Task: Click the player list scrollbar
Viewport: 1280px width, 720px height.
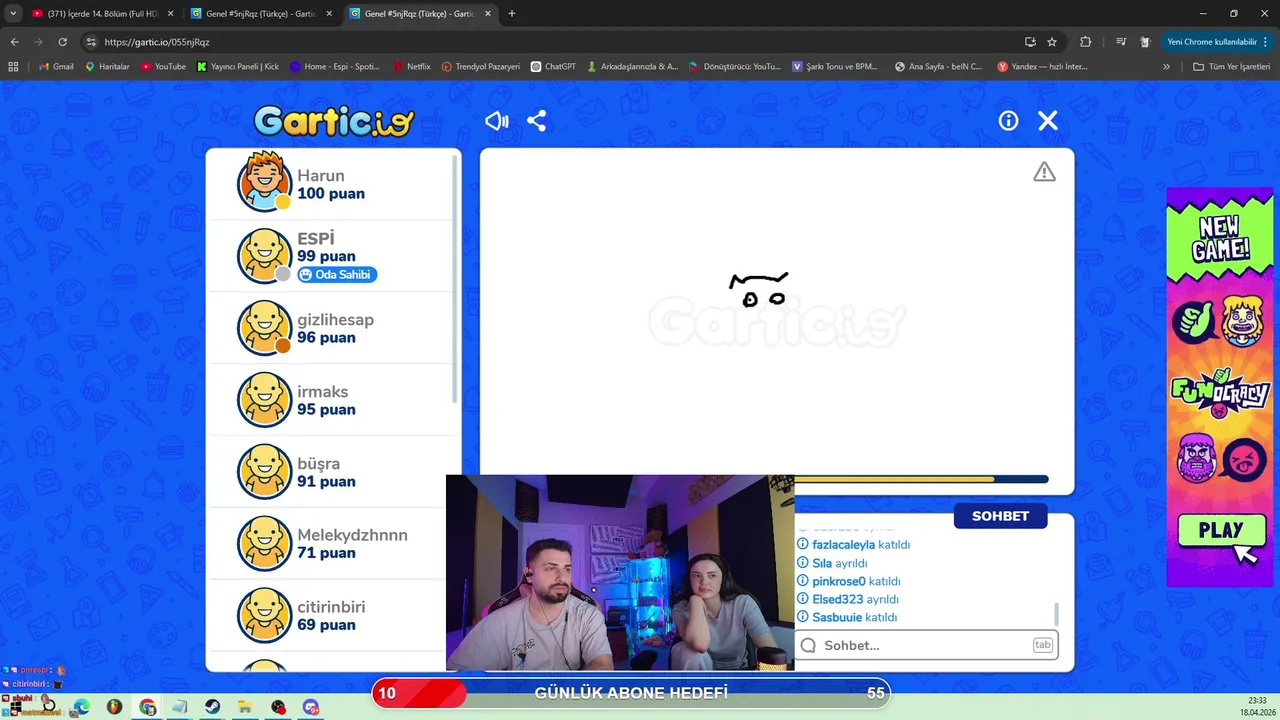Action: coord(455,280)
